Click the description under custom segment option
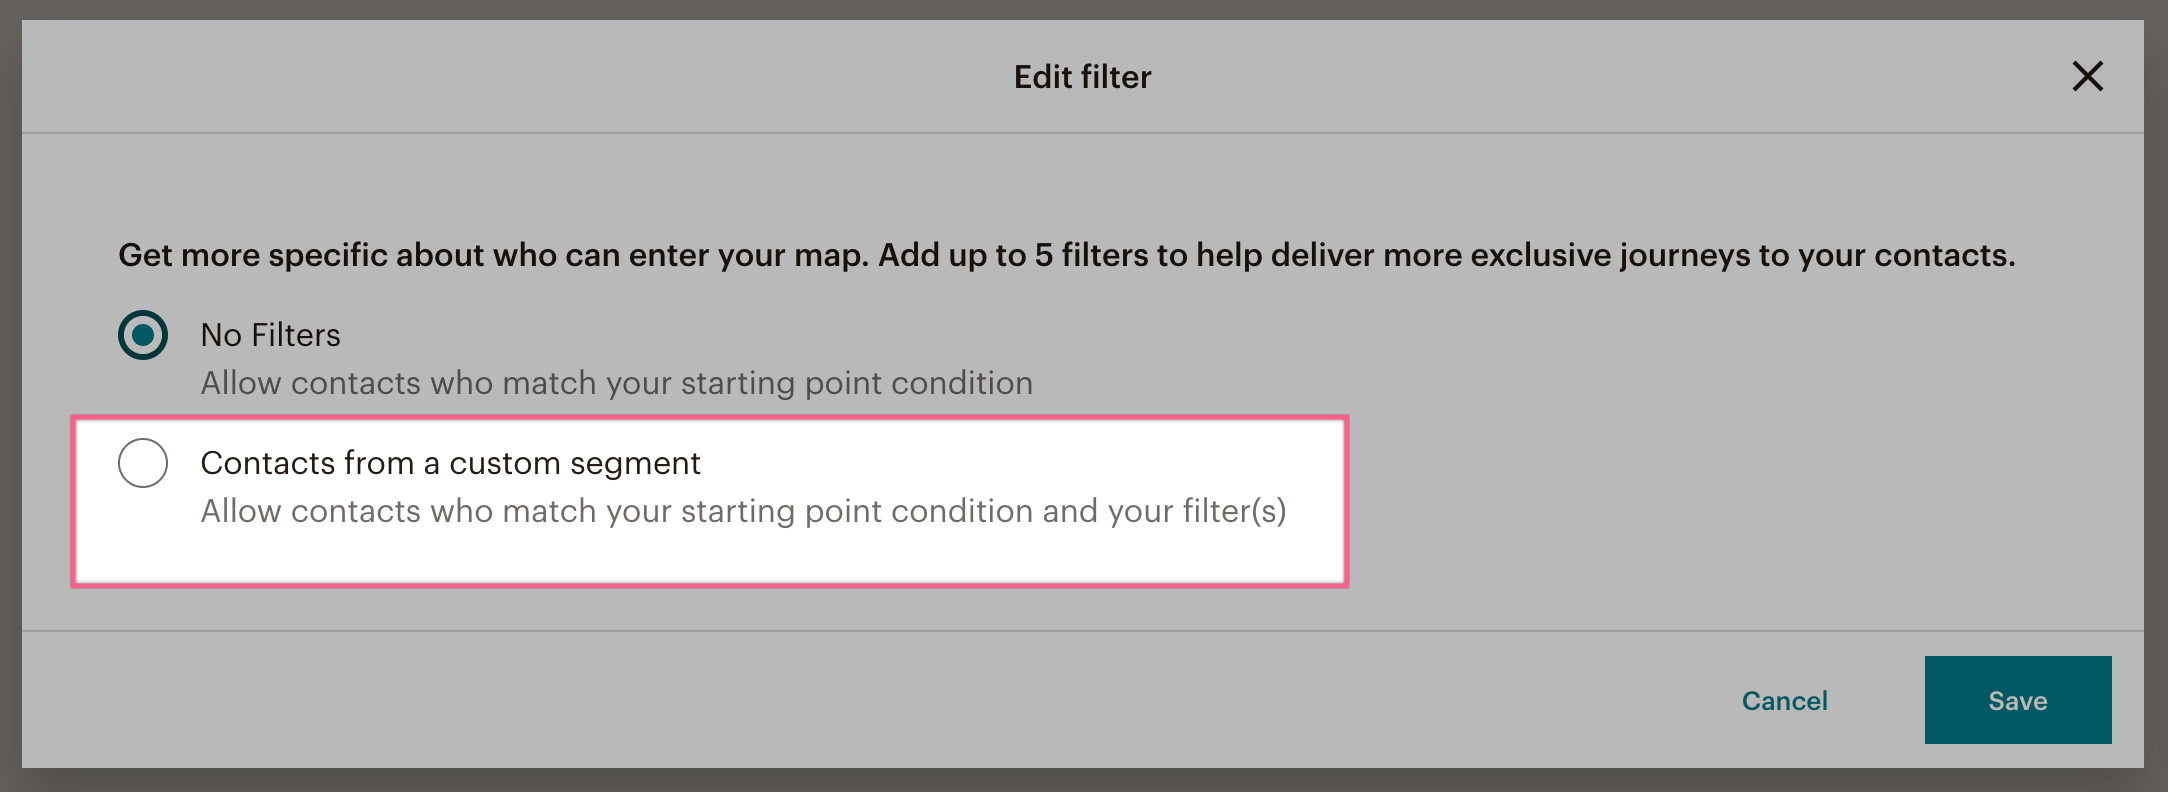The image size is (2168, 792). click(x=742, y=511)
